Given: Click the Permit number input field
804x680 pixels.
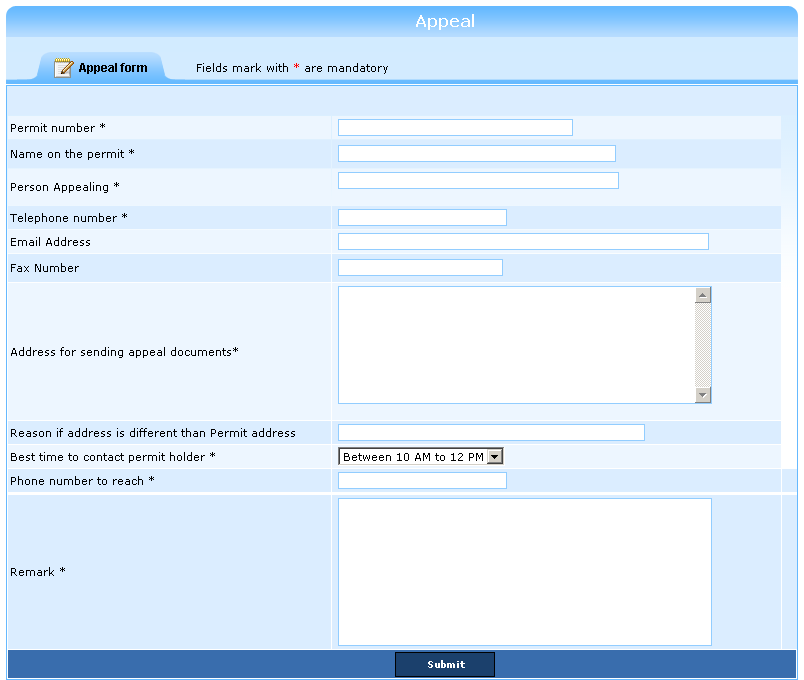Looking at the screenshot, I should pyautogui.click(x=455, y=127).
